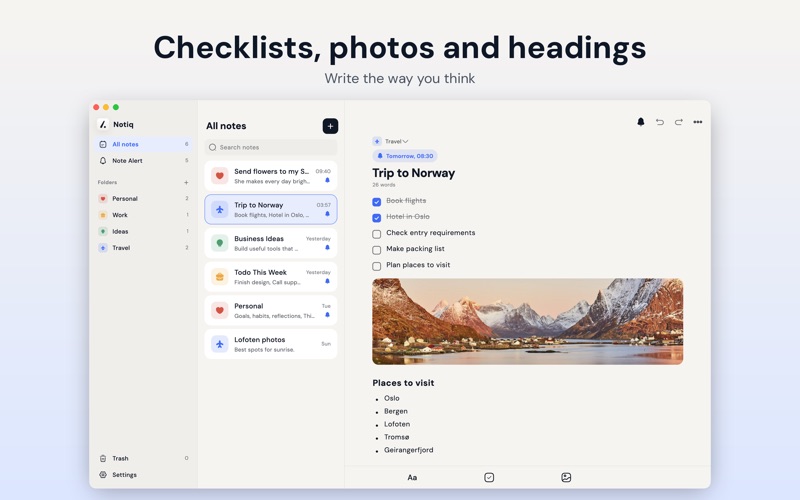Click bell icon on Personal note card

328,315
